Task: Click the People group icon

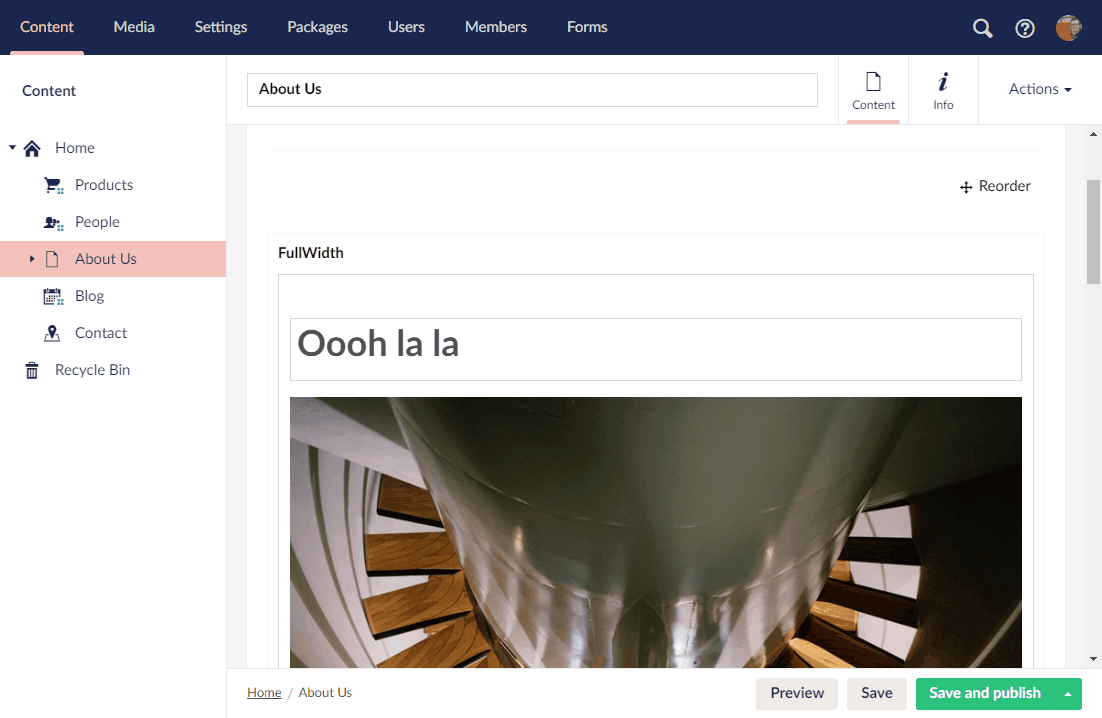Action: coord(53,223)
